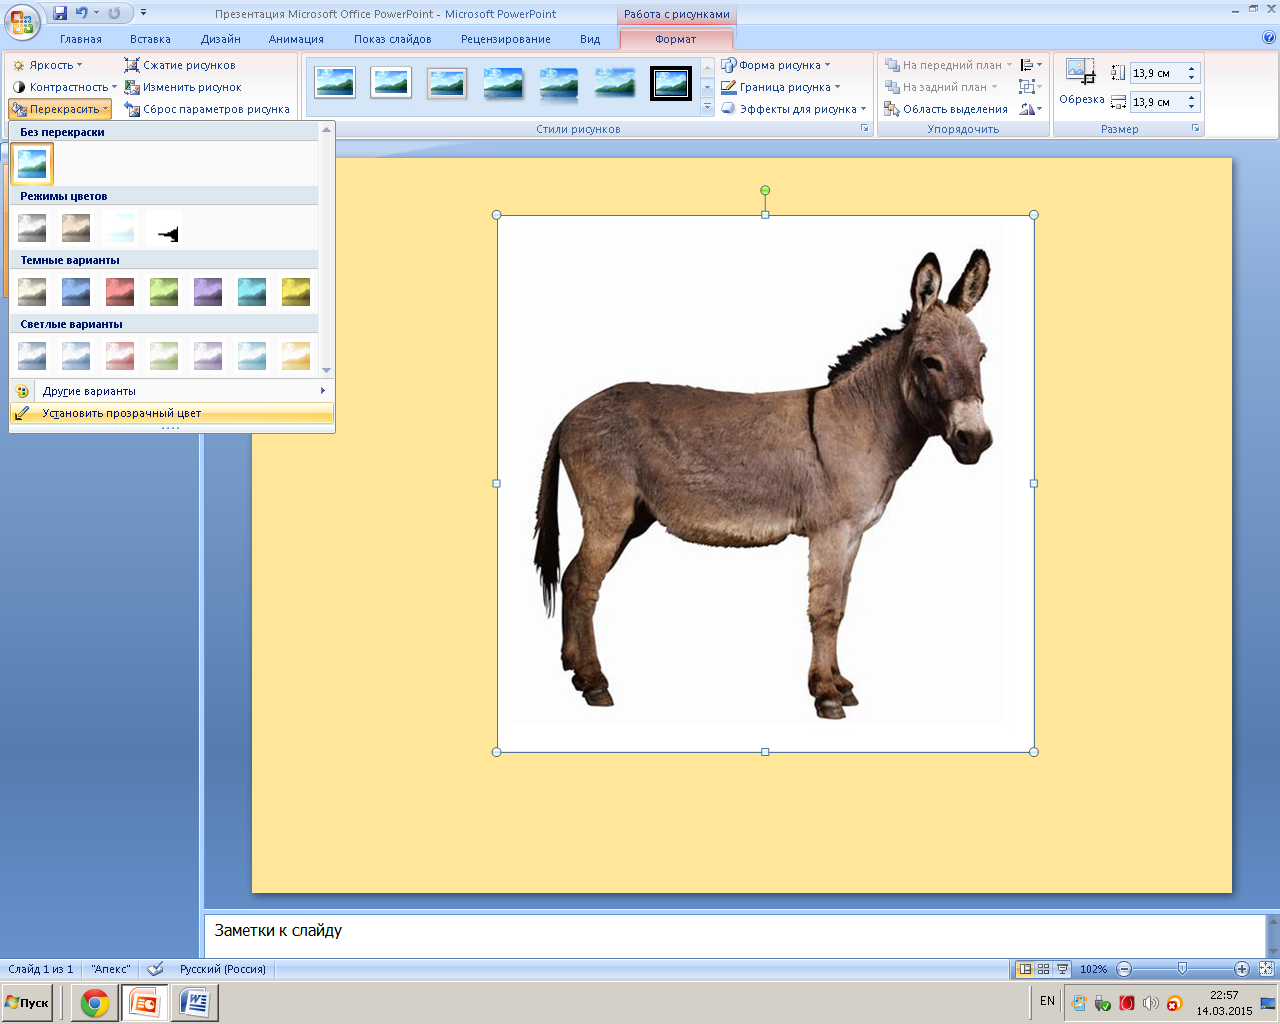This screenshot has width=1280, height=1024.
Task: Open Стили рисунков dialog launcher
Action: pos(865,129)
